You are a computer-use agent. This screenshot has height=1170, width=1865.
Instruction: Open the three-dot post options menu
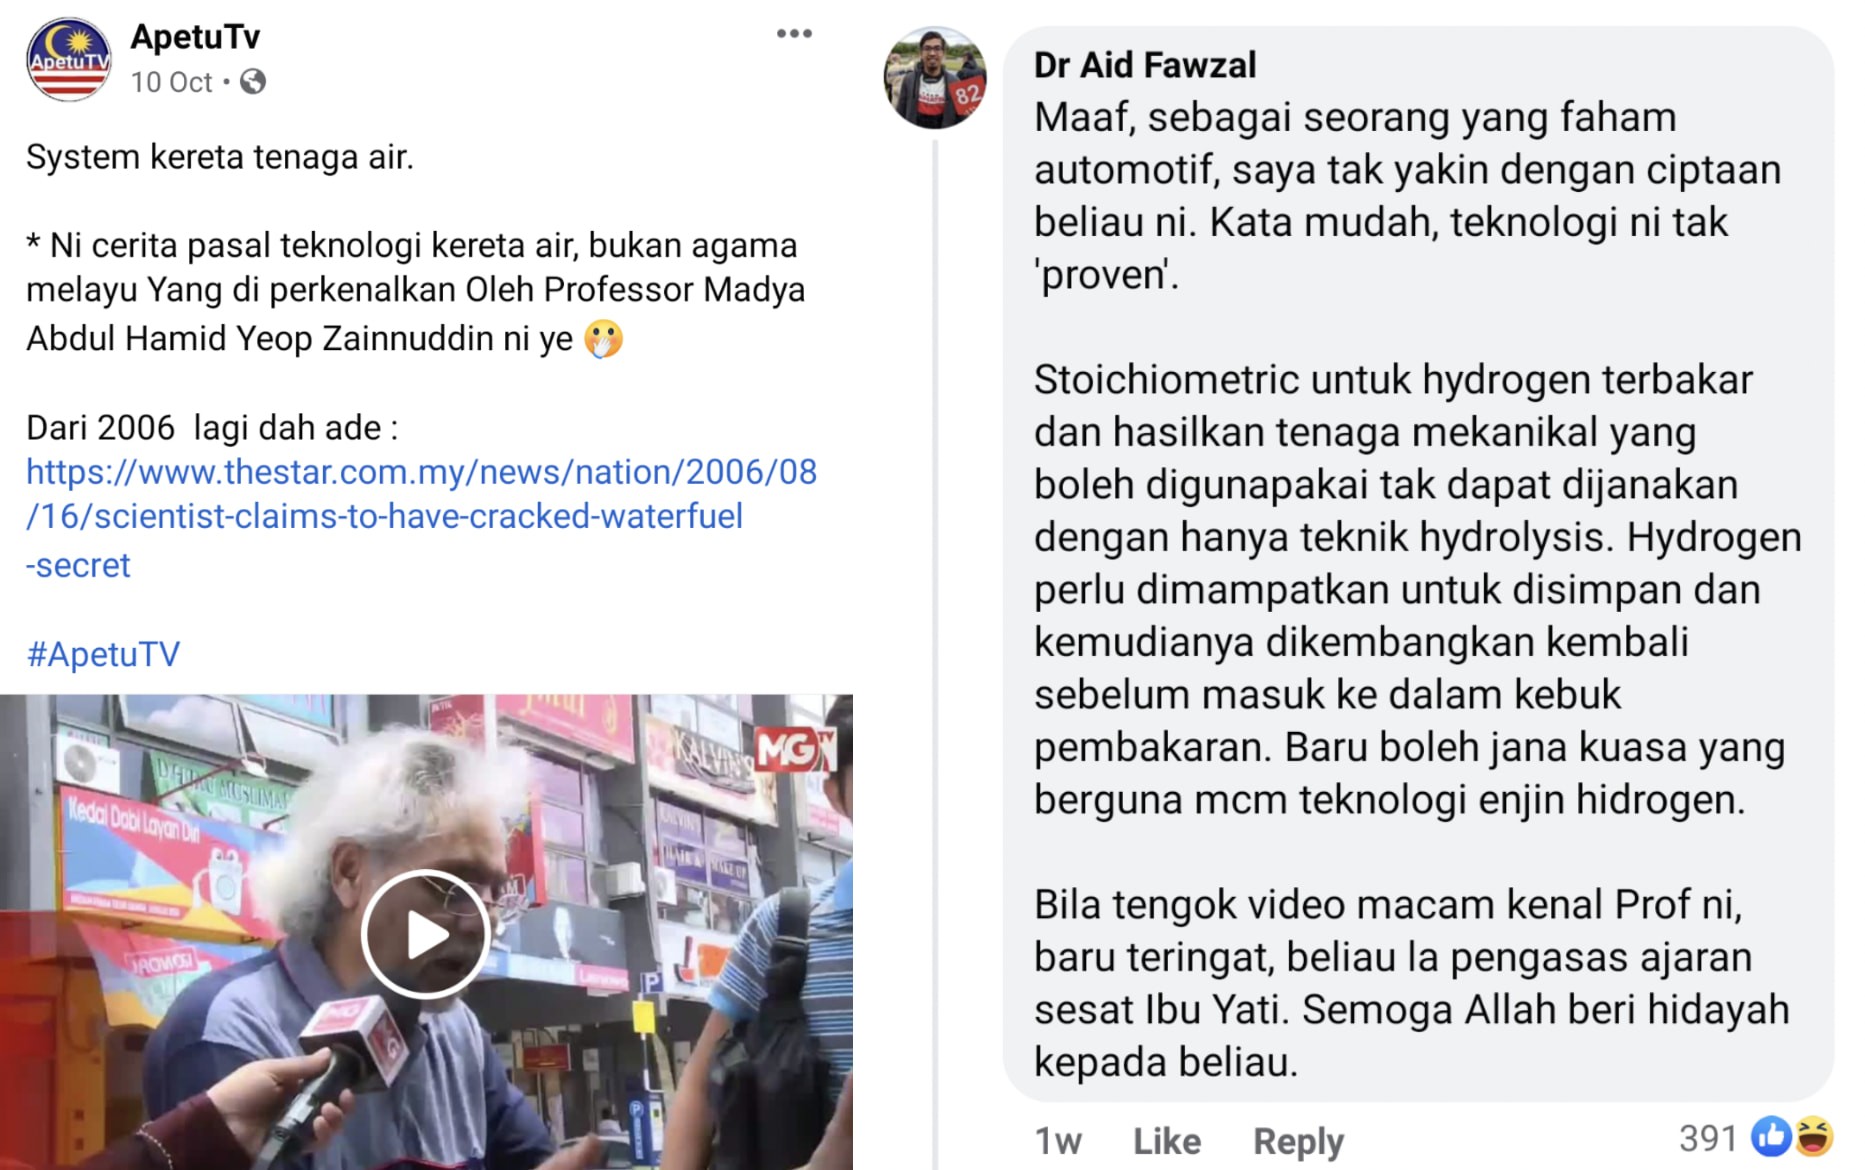tap(794, 34)
